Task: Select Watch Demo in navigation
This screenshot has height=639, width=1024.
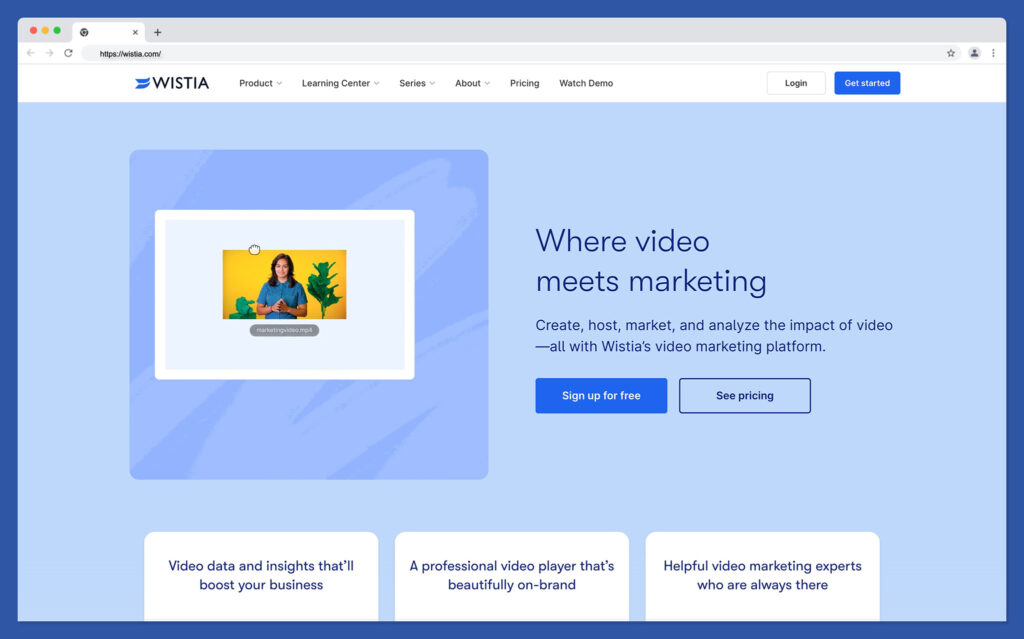Action: (x=586, y=83)
